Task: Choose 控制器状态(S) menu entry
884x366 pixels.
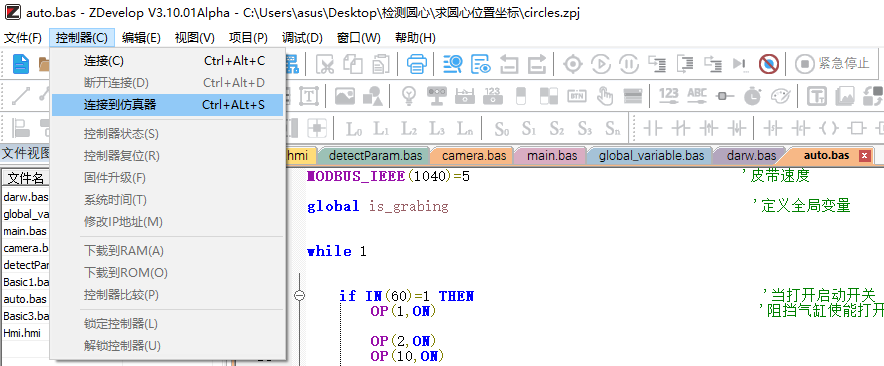Action: tap(167, 134)
